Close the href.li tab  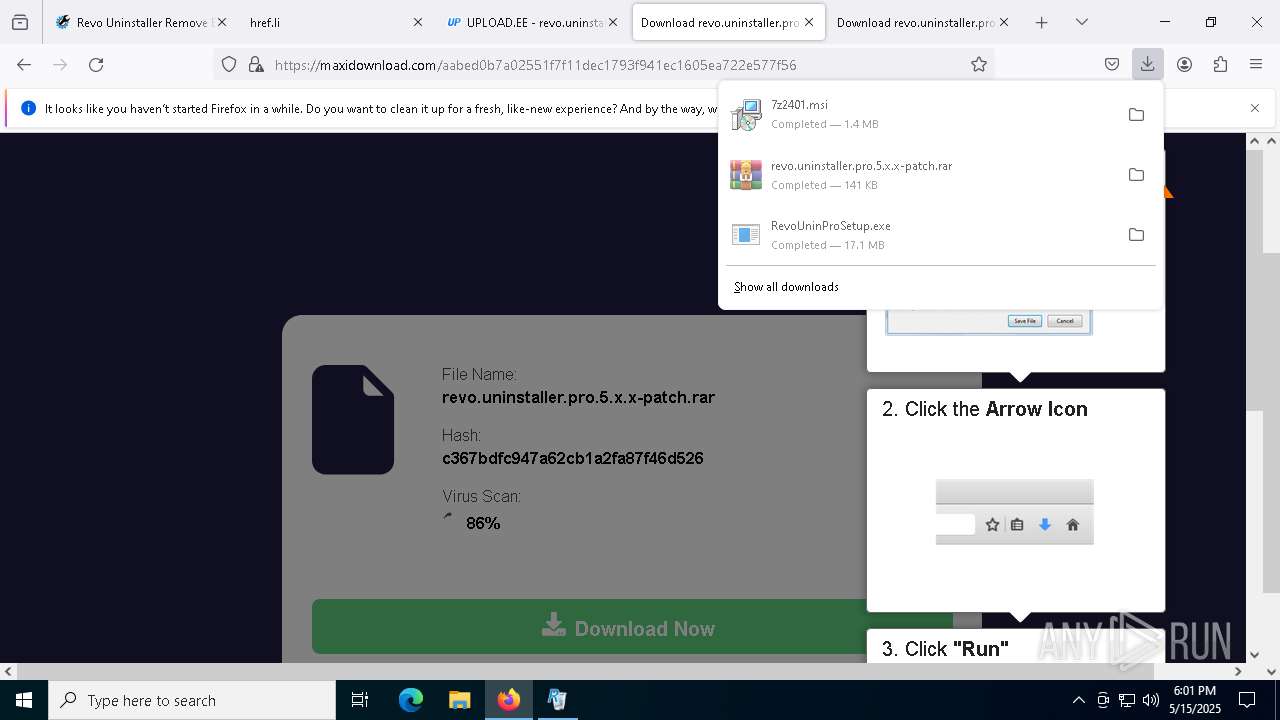(417, 22)
